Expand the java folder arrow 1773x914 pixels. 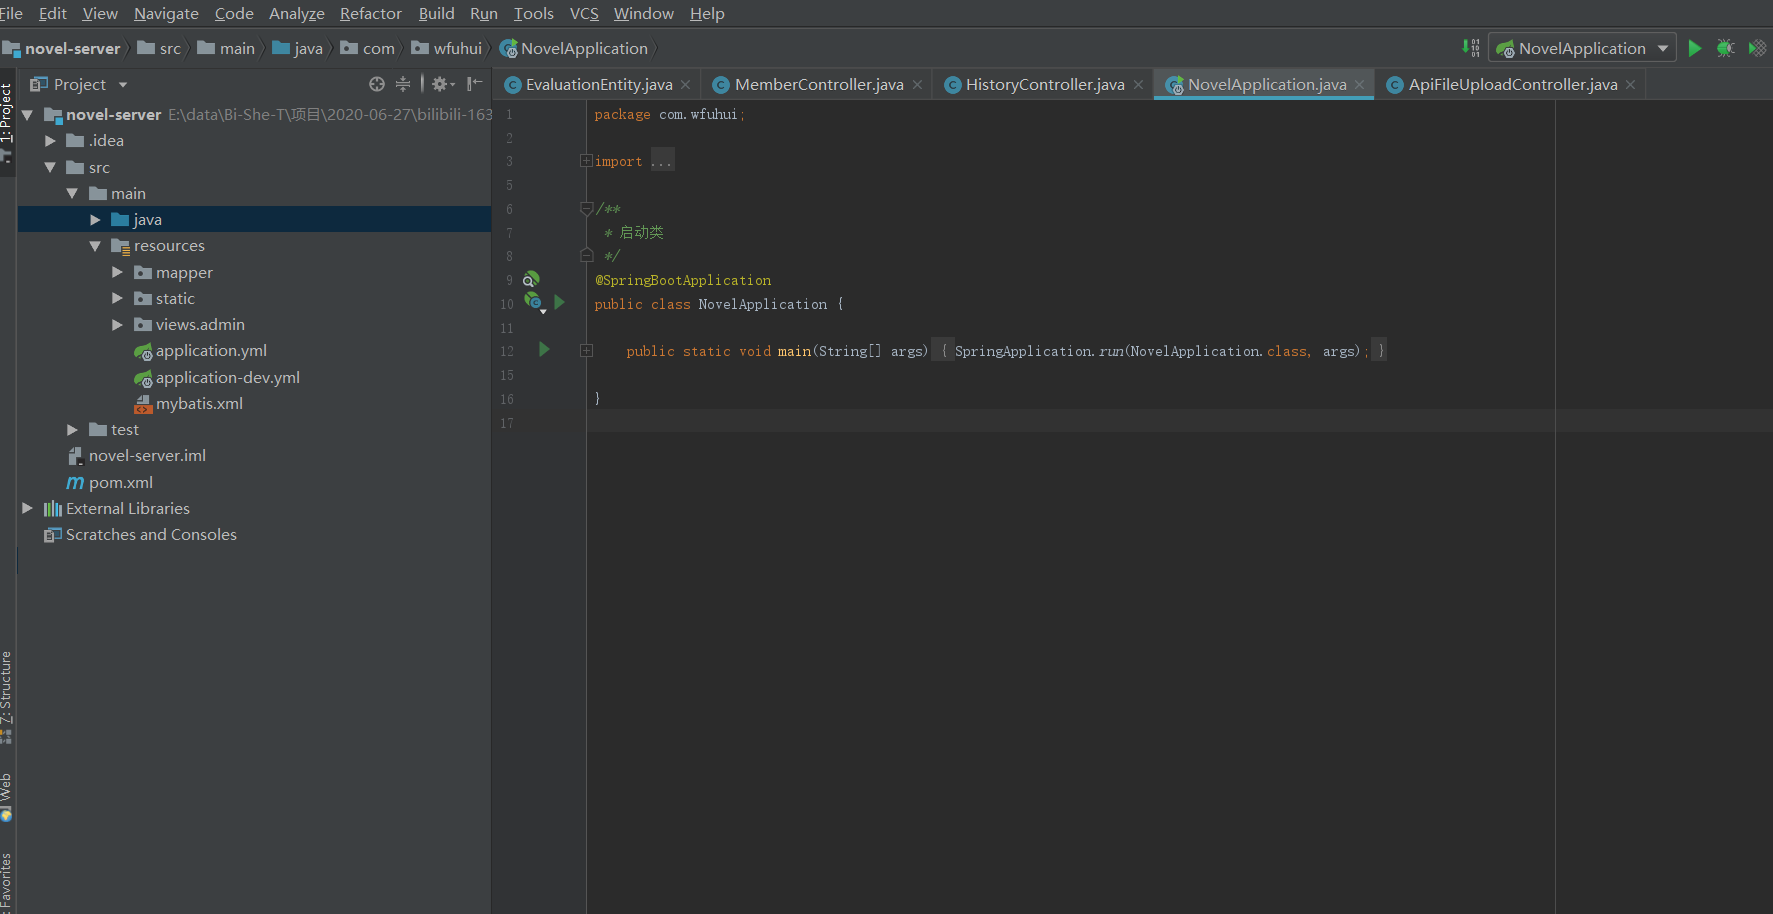(95, 220)
